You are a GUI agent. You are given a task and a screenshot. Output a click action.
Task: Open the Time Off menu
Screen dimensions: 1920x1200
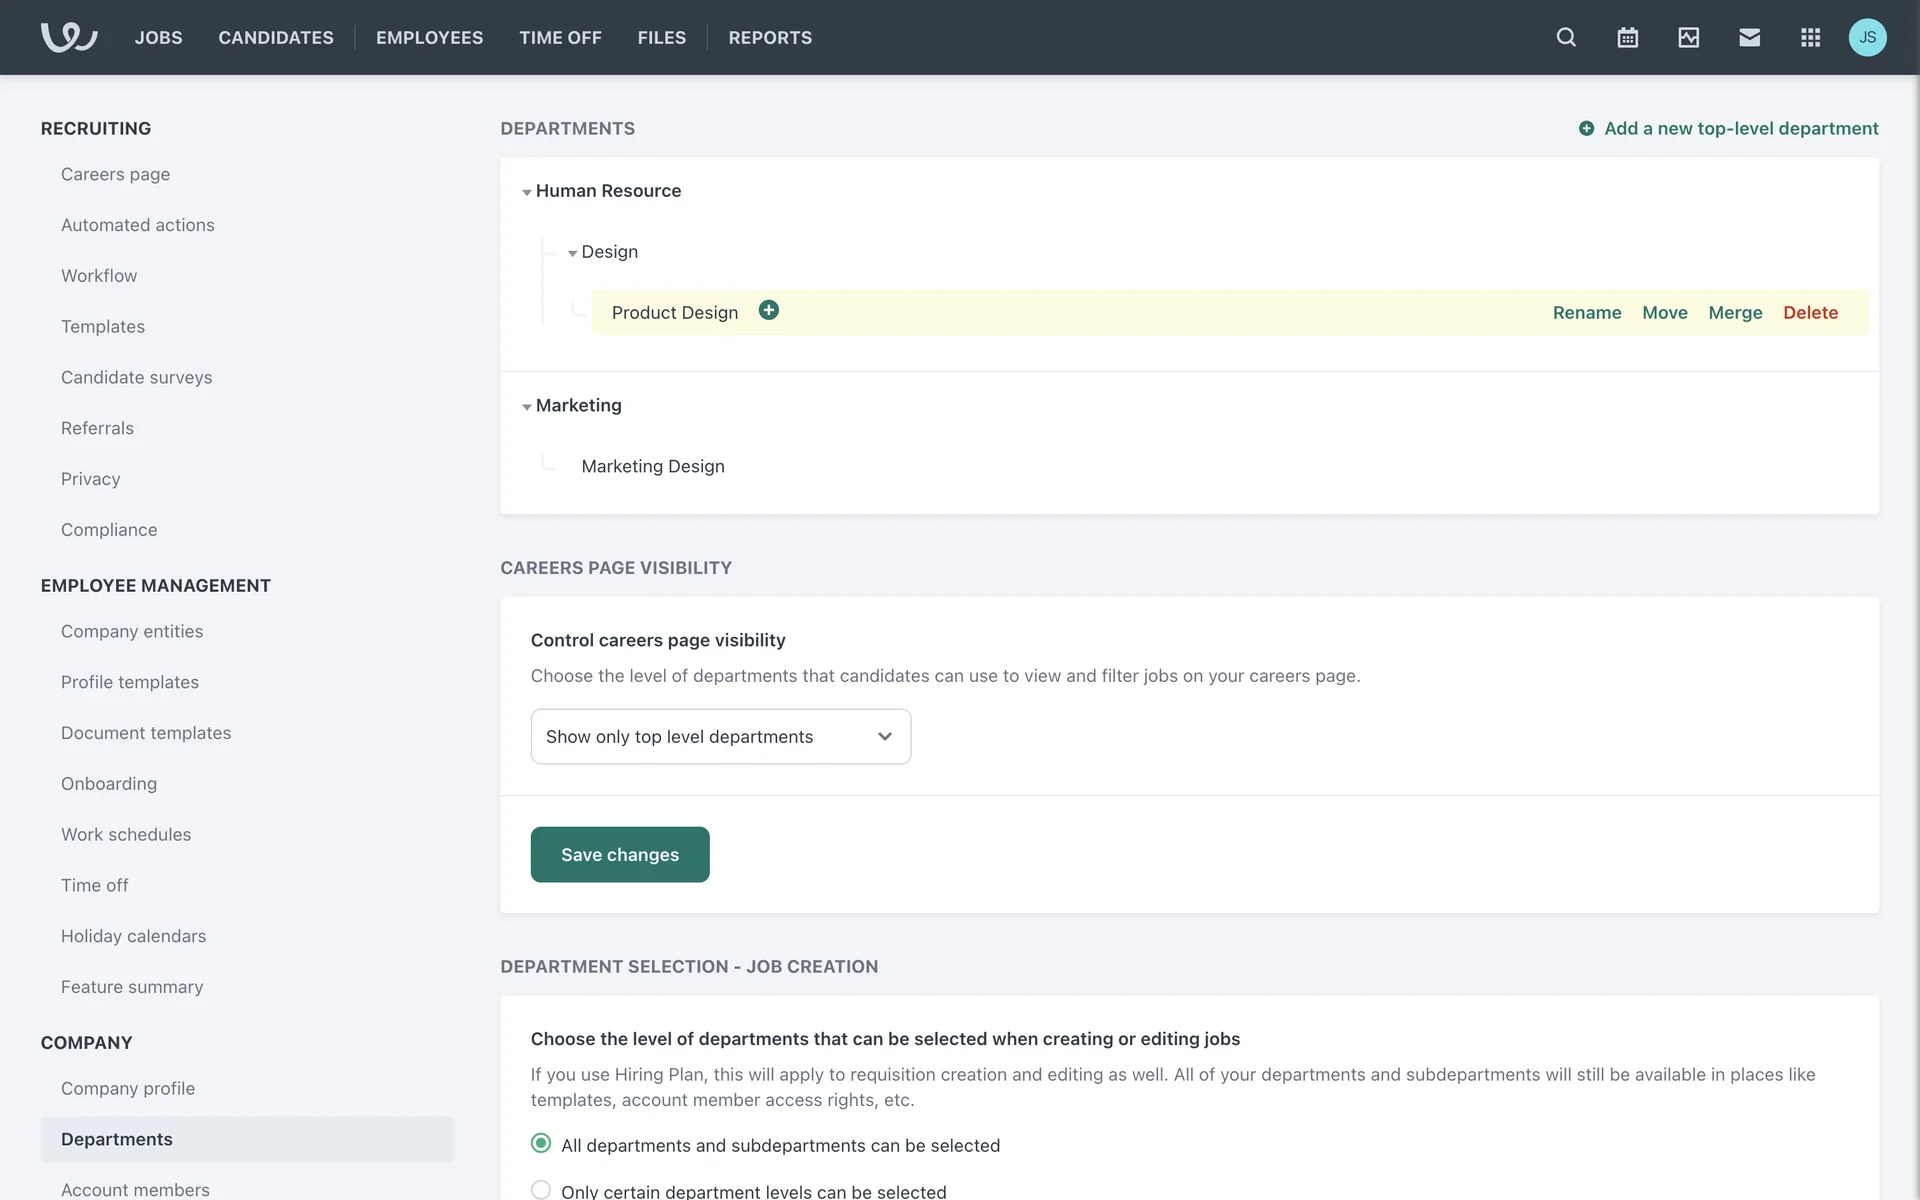[x=560, y=37]
